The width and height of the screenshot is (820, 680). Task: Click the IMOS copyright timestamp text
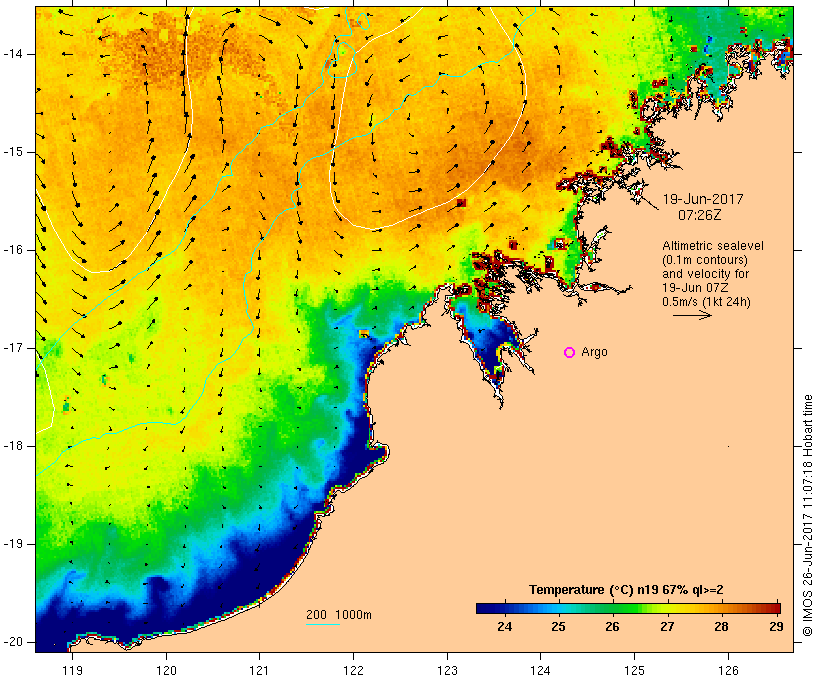point(807,515)
